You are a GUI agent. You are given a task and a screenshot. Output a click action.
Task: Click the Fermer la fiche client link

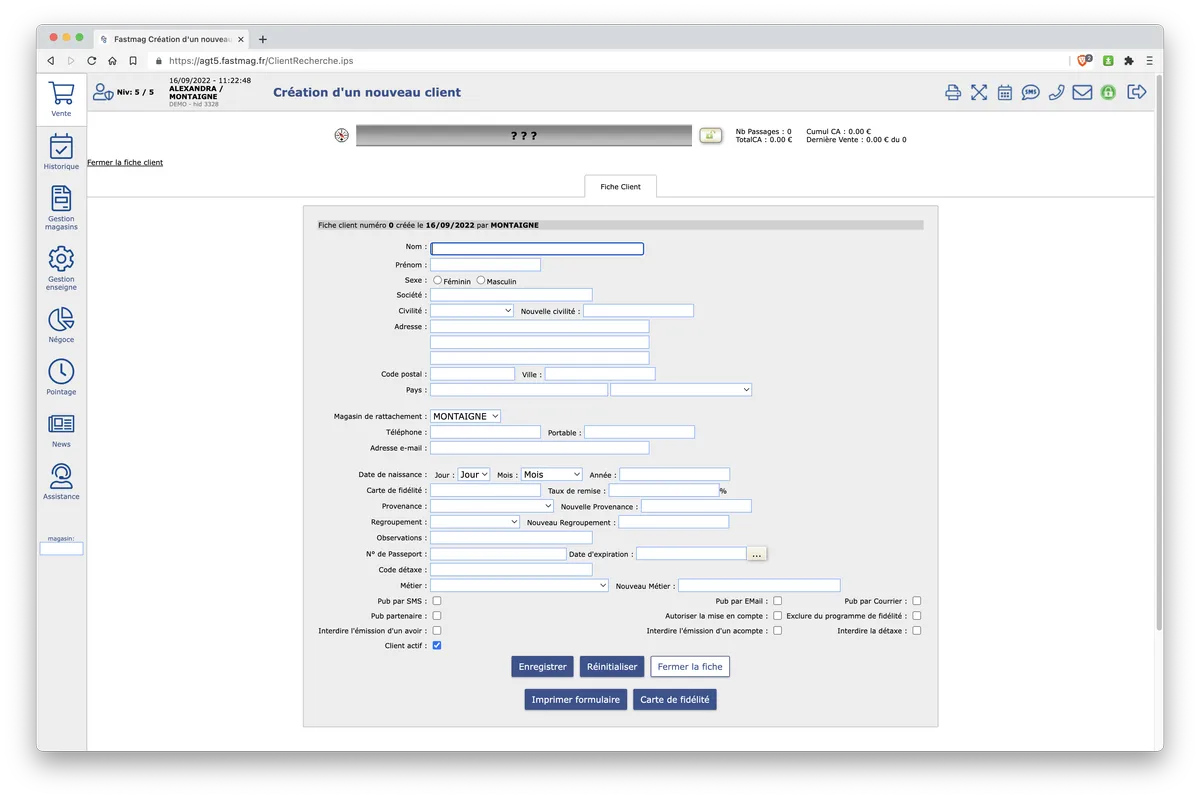[125, 162]
